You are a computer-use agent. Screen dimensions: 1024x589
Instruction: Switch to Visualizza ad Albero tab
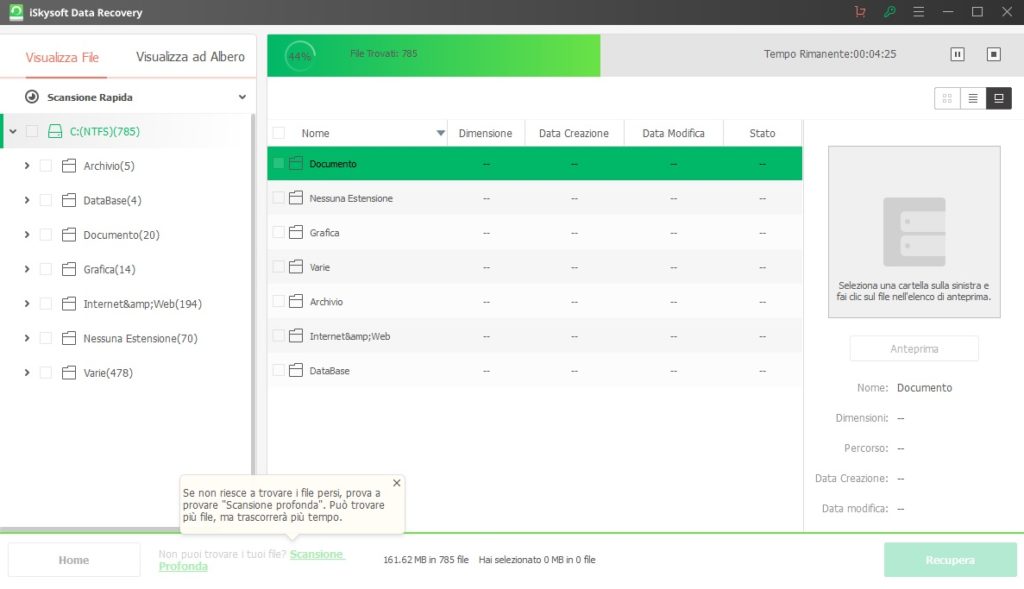(x=190, y=57)
